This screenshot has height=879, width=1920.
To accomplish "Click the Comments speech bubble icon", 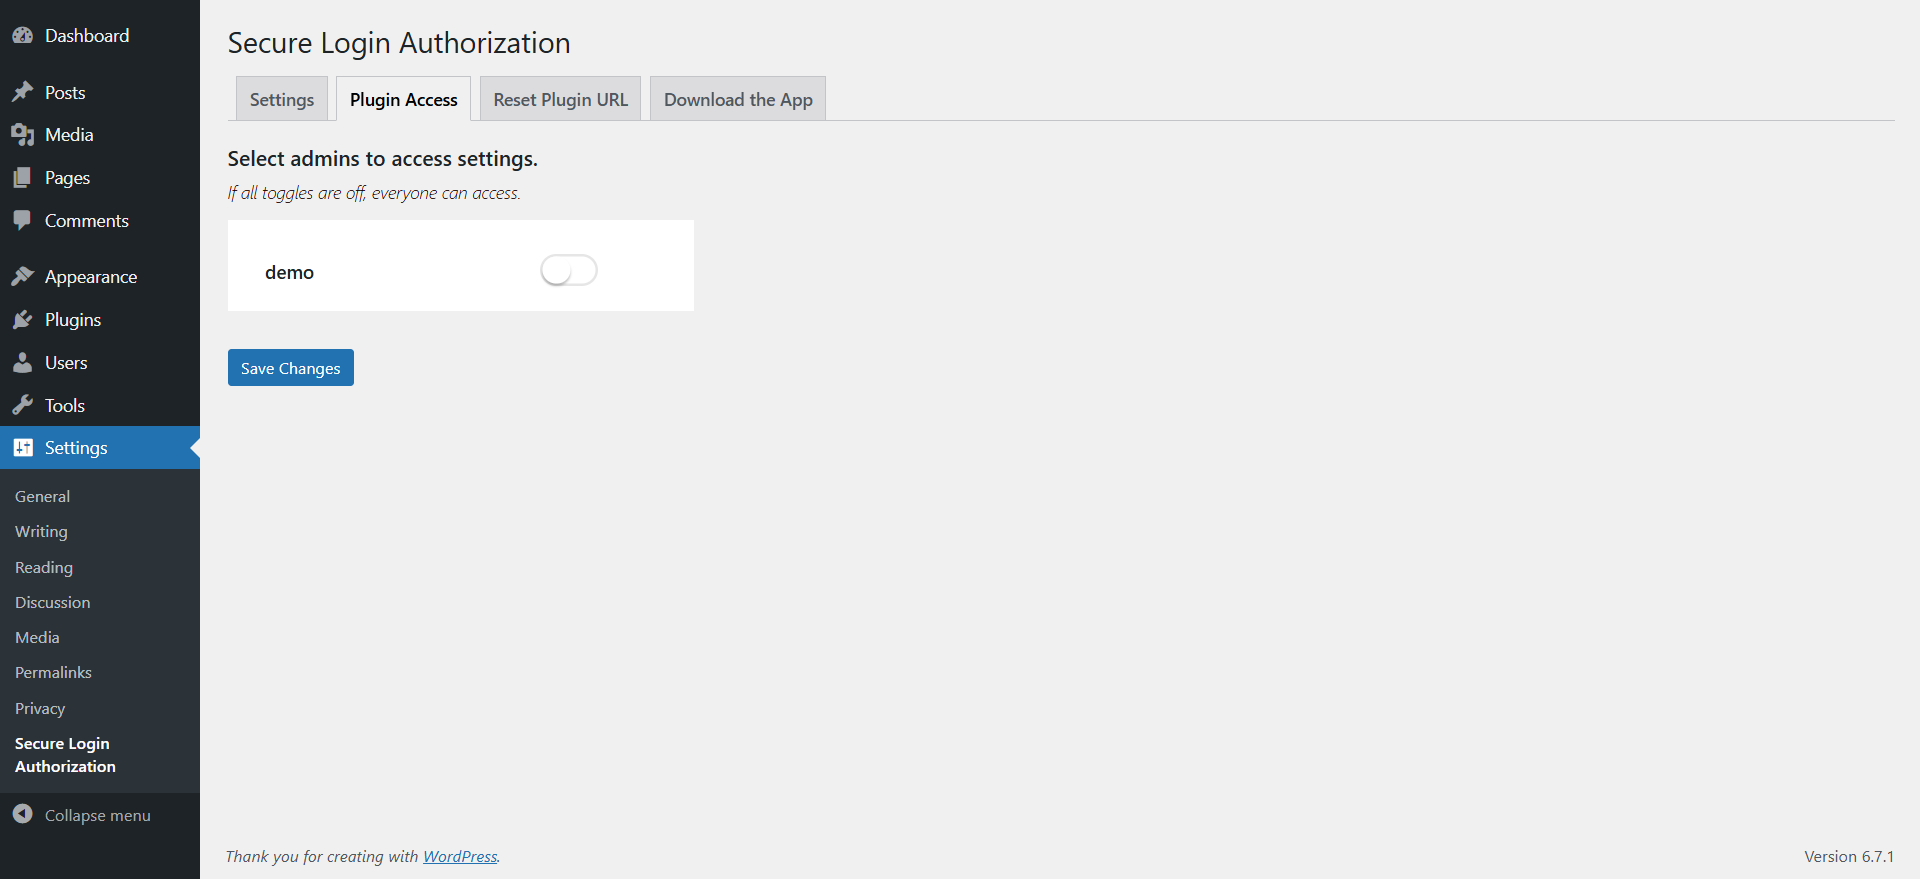I will click(23, 221).
